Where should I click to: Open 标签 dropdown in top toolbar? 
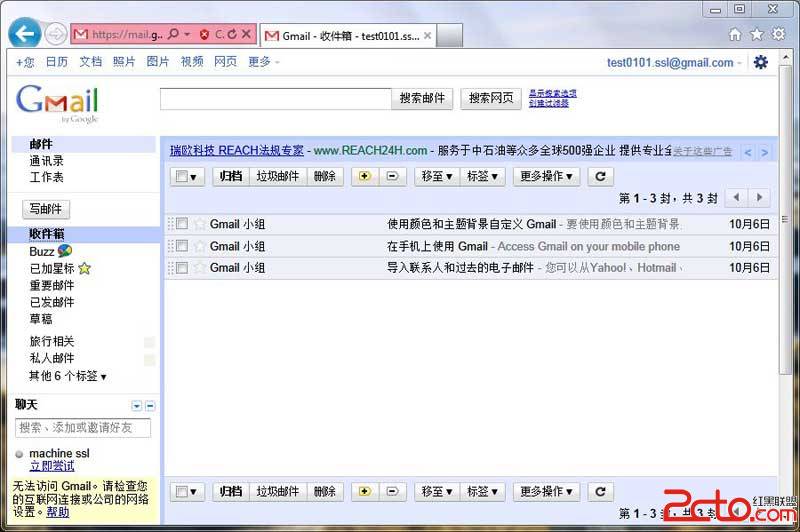pos(482,176)
